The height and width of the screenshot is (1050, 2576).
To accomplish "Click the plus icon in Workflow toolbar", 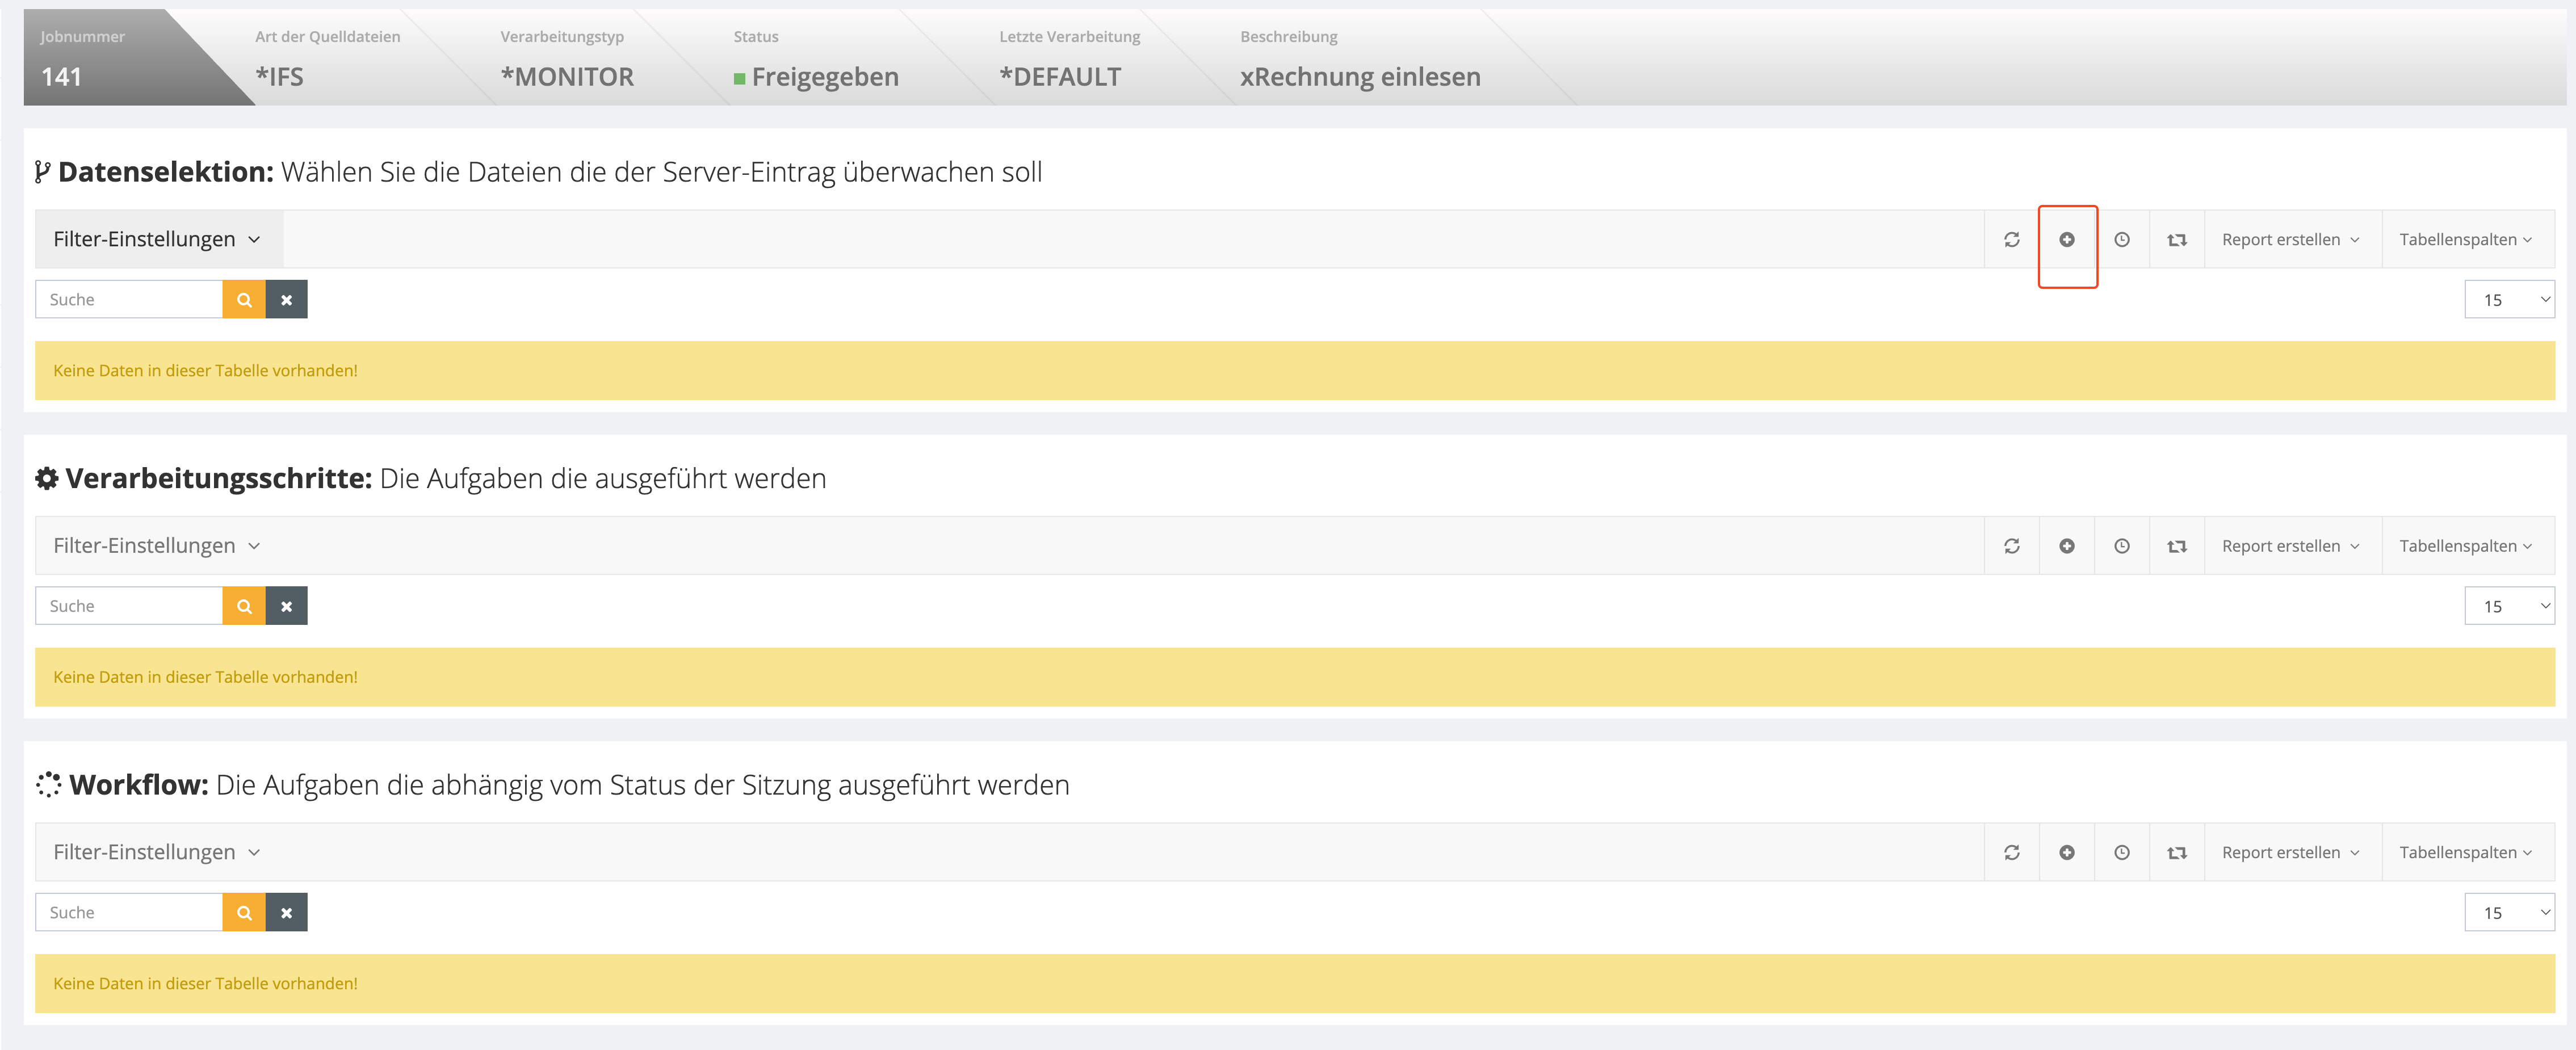I will tap(2066, 852).
